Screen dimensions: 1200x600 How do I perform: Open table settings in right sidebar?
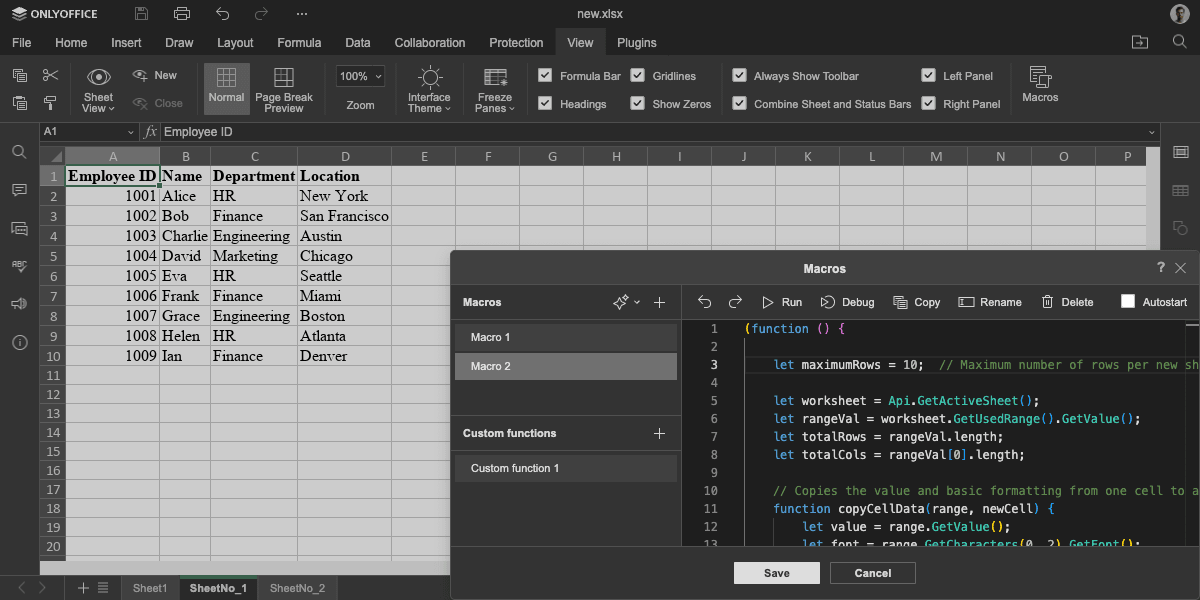click(1180, 190)
